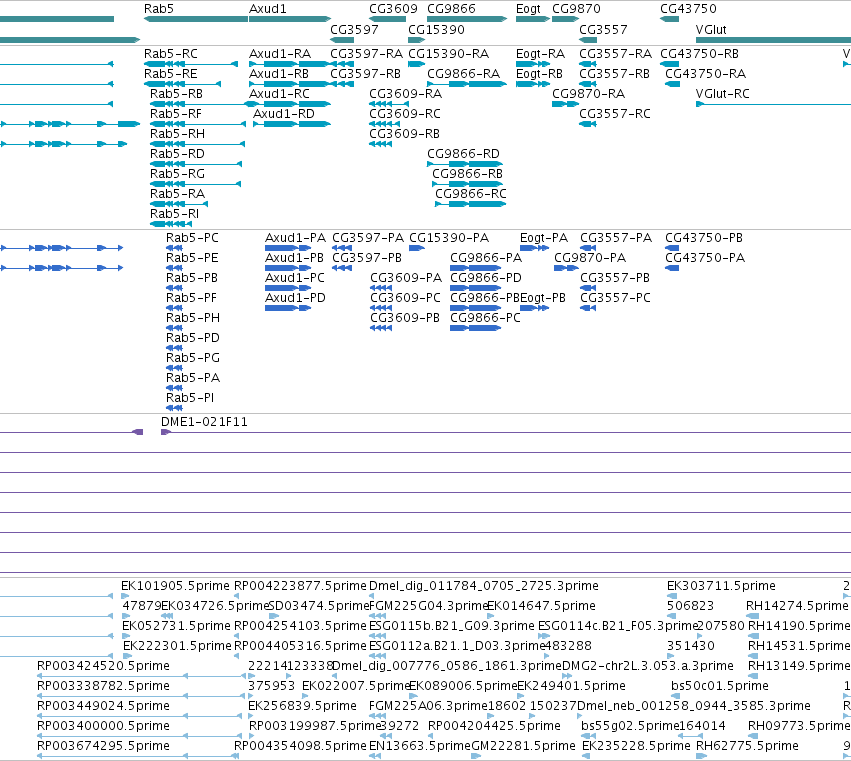Select the EK014647.5prime EST label
The height and width of the screenshot is (761, 851).
[x=541, y=606]
